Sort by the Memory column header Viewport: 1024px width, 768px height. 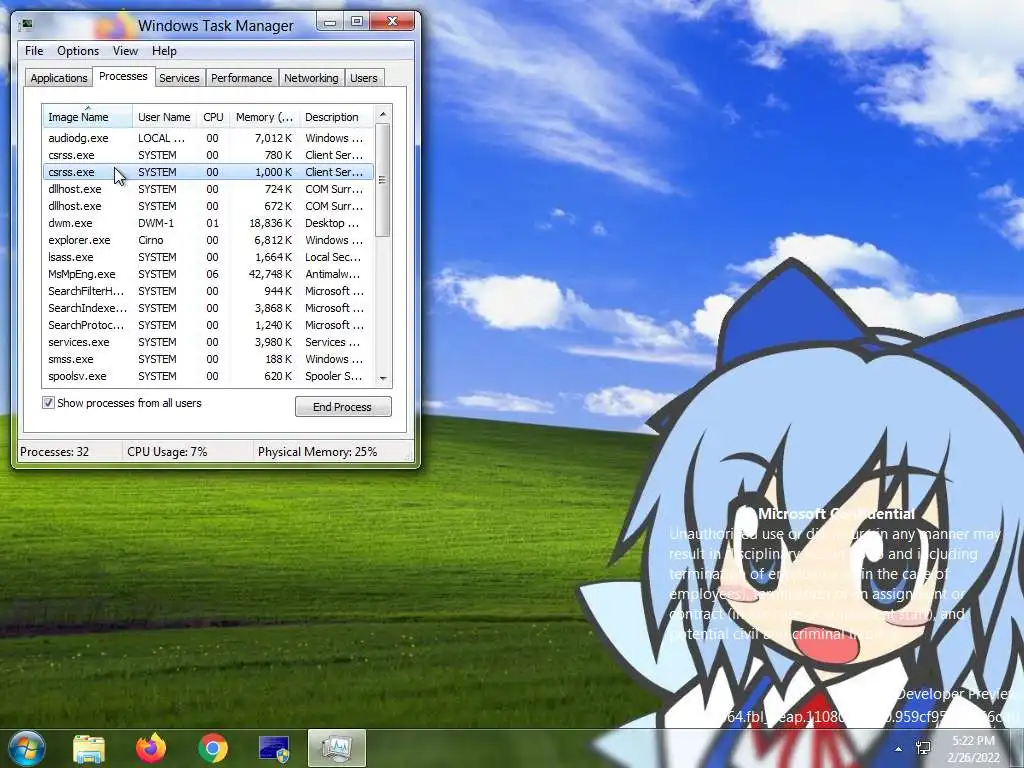264,117
